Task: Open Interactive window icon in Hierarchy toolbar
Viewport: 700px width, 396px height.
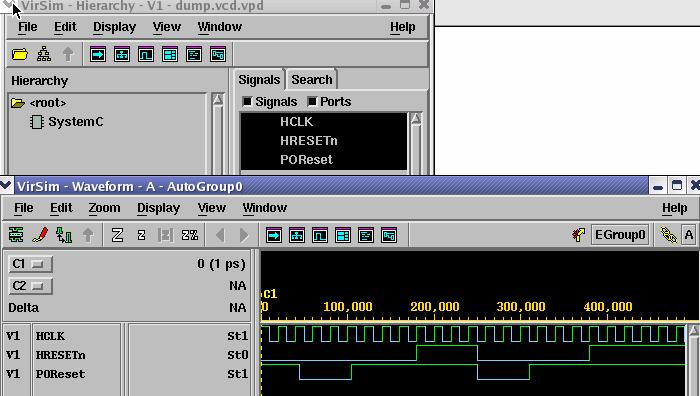Action: click(x=98, y=54)
